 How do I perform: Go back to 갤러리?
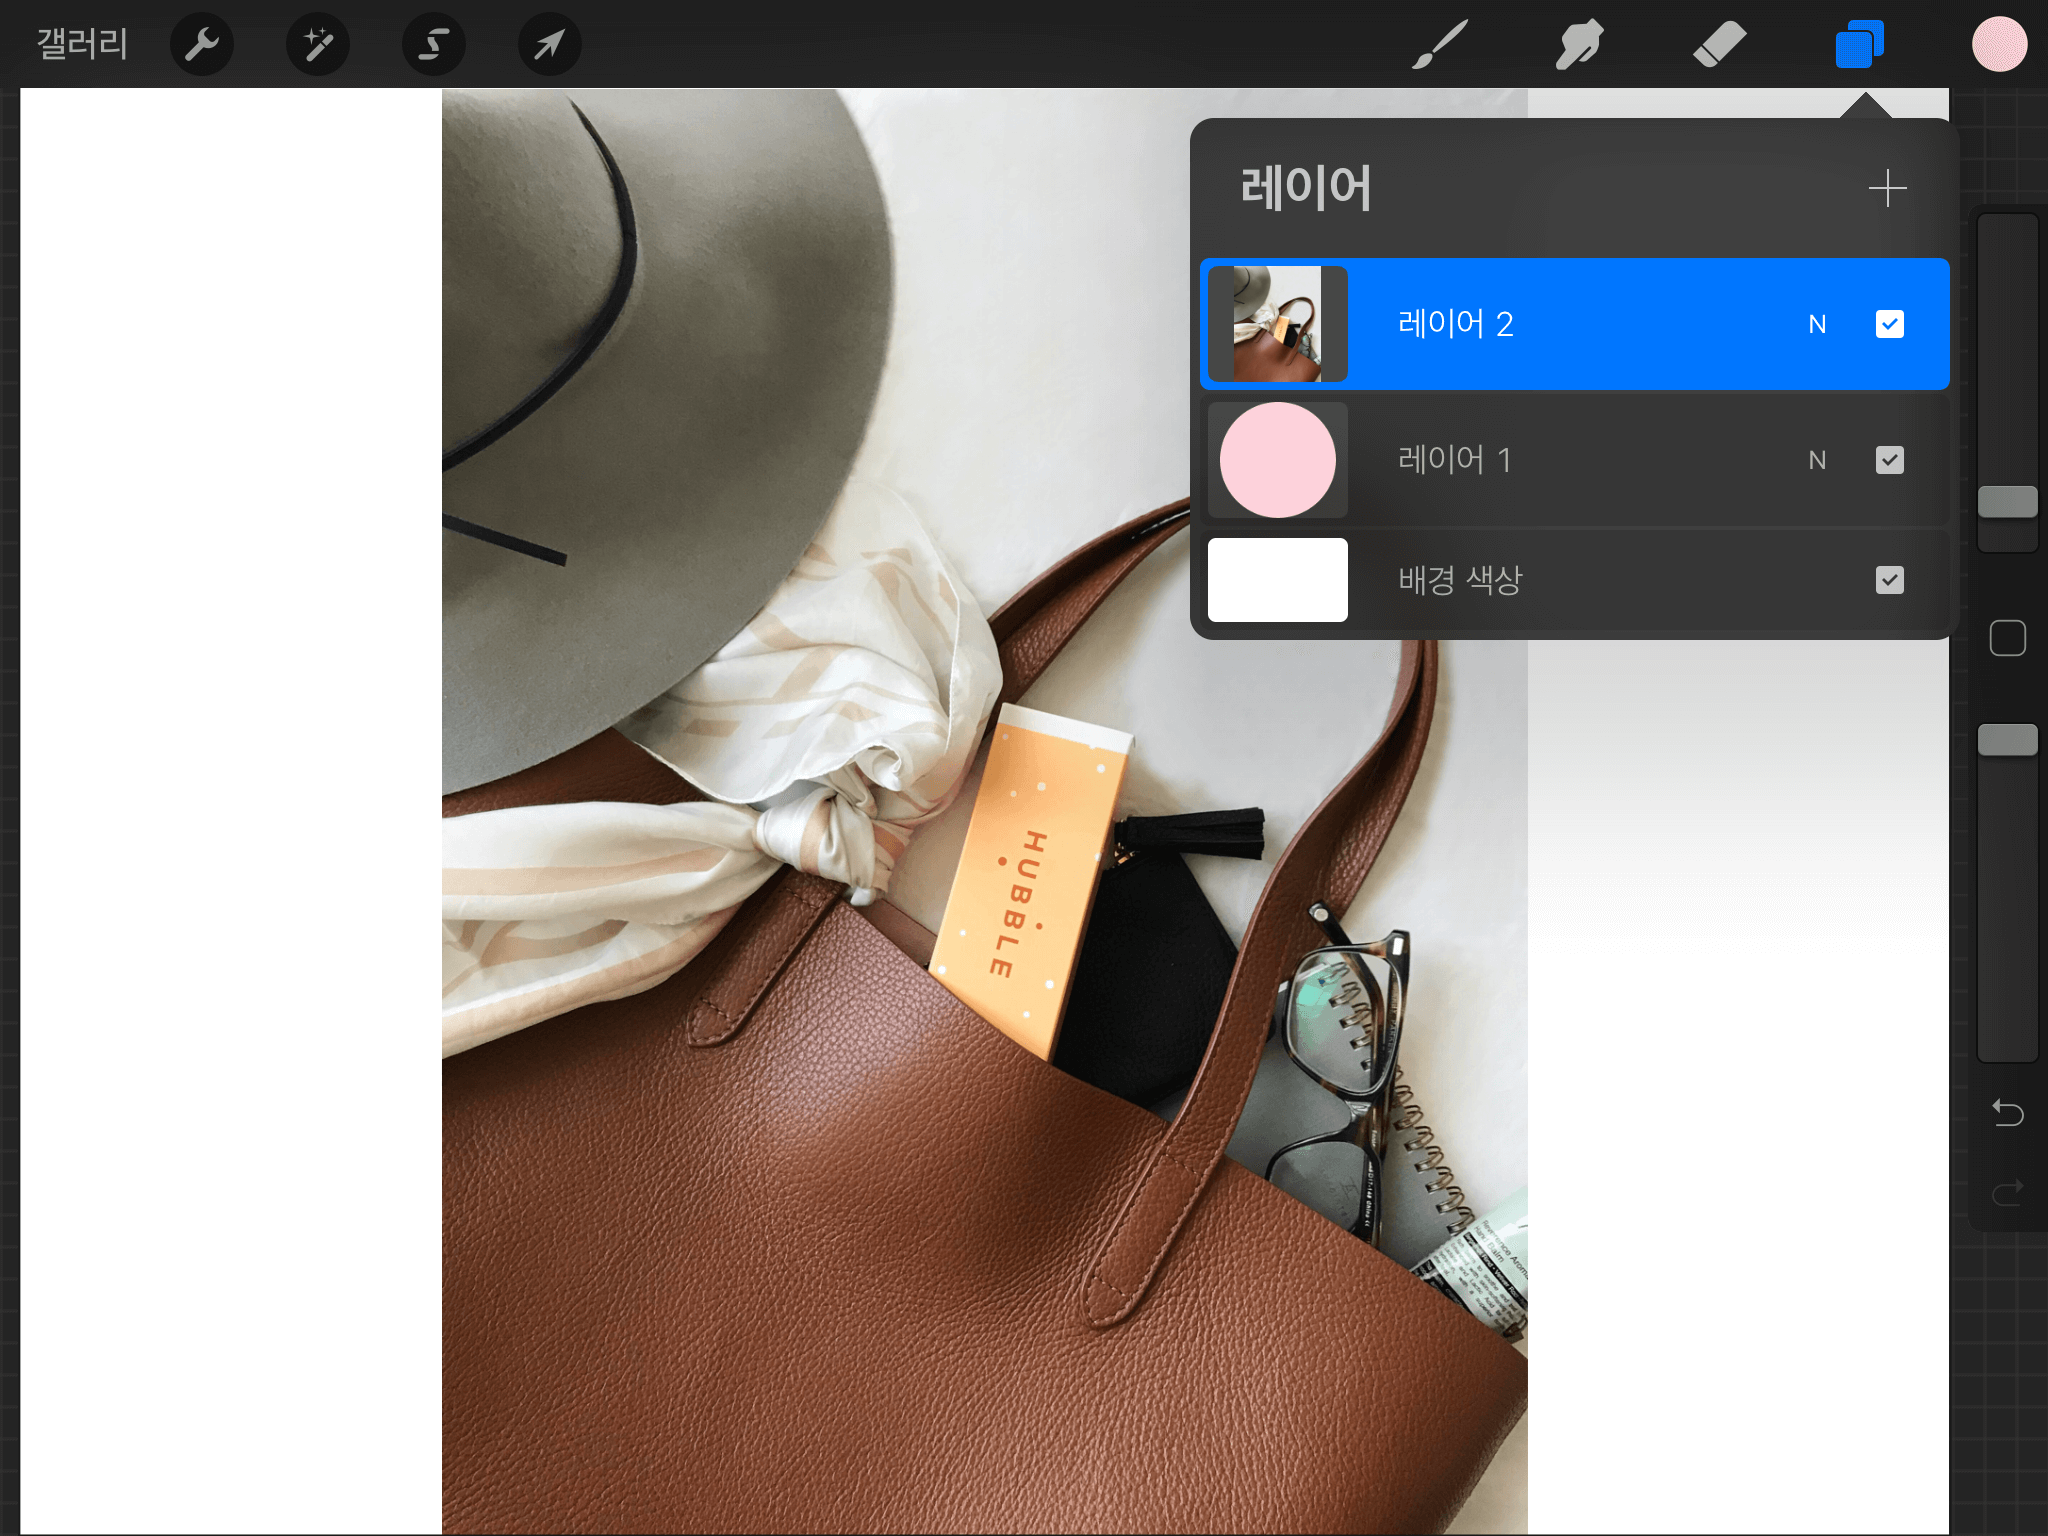(x=82, y=44)
